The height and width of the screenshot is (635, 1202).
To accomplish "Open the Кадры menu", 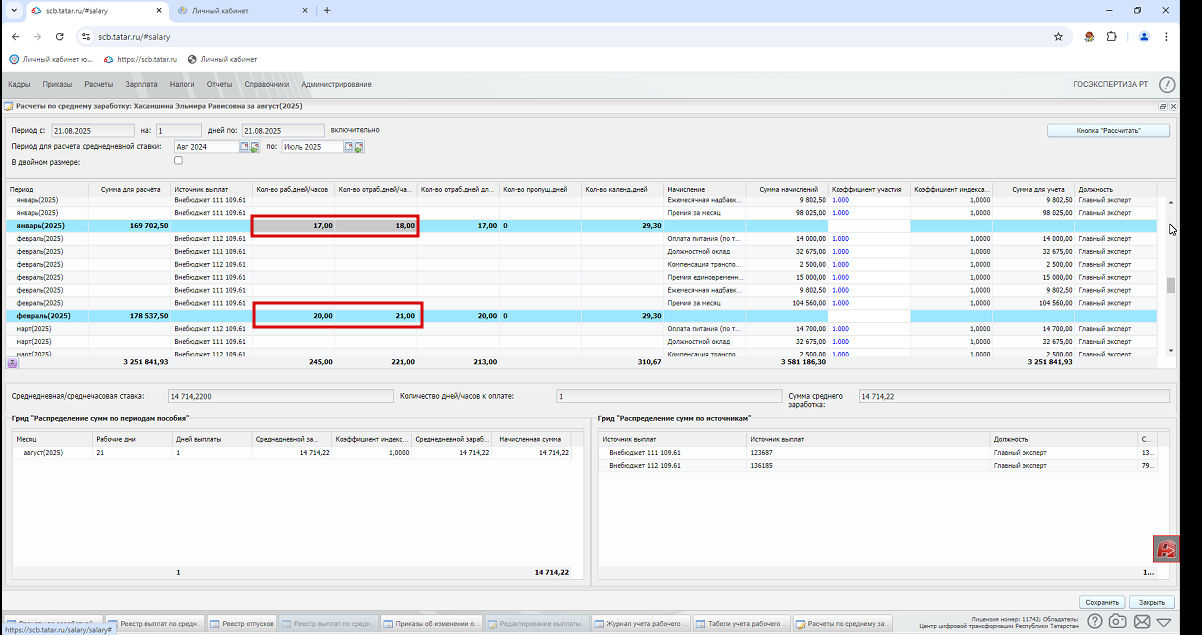I will click(x=19, y=84).
